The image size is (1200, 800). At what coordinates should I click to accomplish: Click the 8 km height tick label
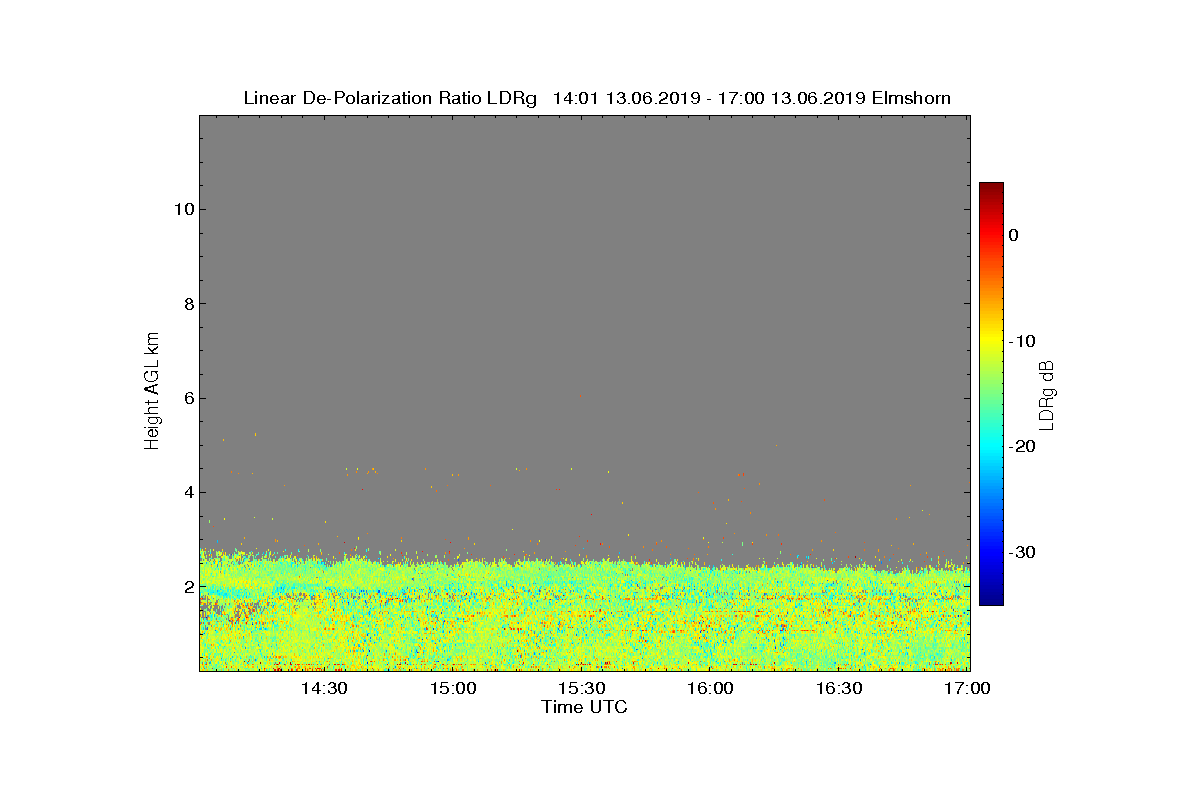point(188,304)
